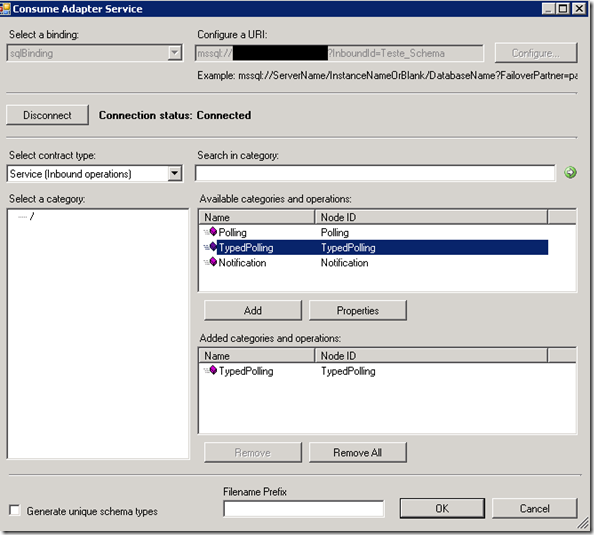Enable Generate unique schema types checkbox
The height and width of the screenshot is (535, 594).
click(x=15, y=510)
